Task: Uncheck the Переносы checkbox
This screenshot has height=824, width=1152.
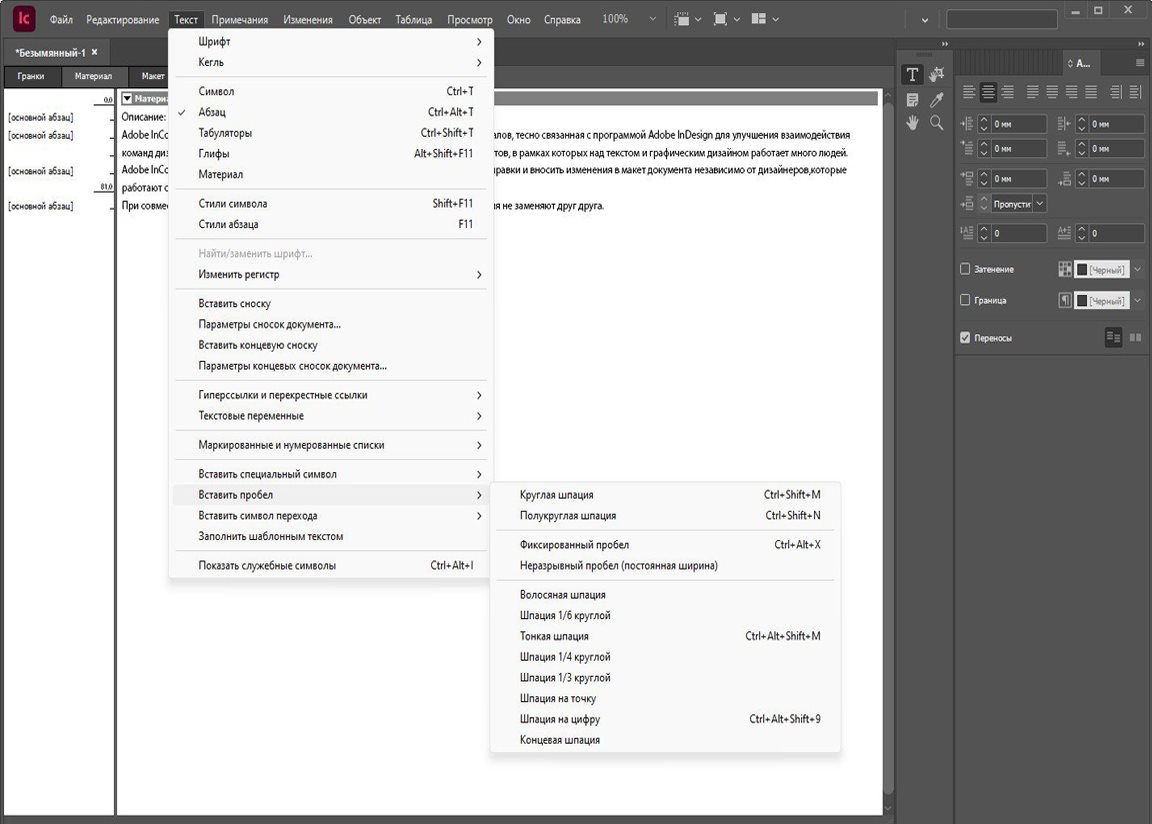Action: tap(965, 338)
